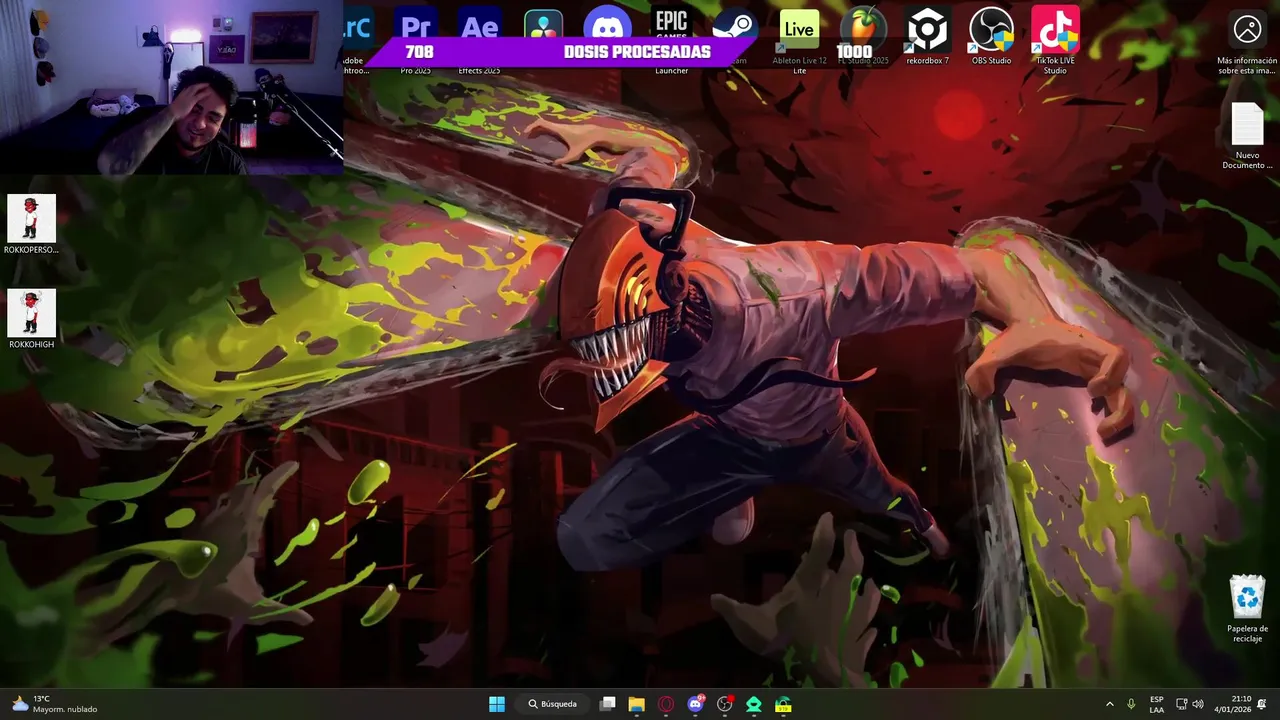Viewport: 1280px width, 720px height.
Task: Switch to OBS Studio on the taskbar
Action: pos(725,704)
